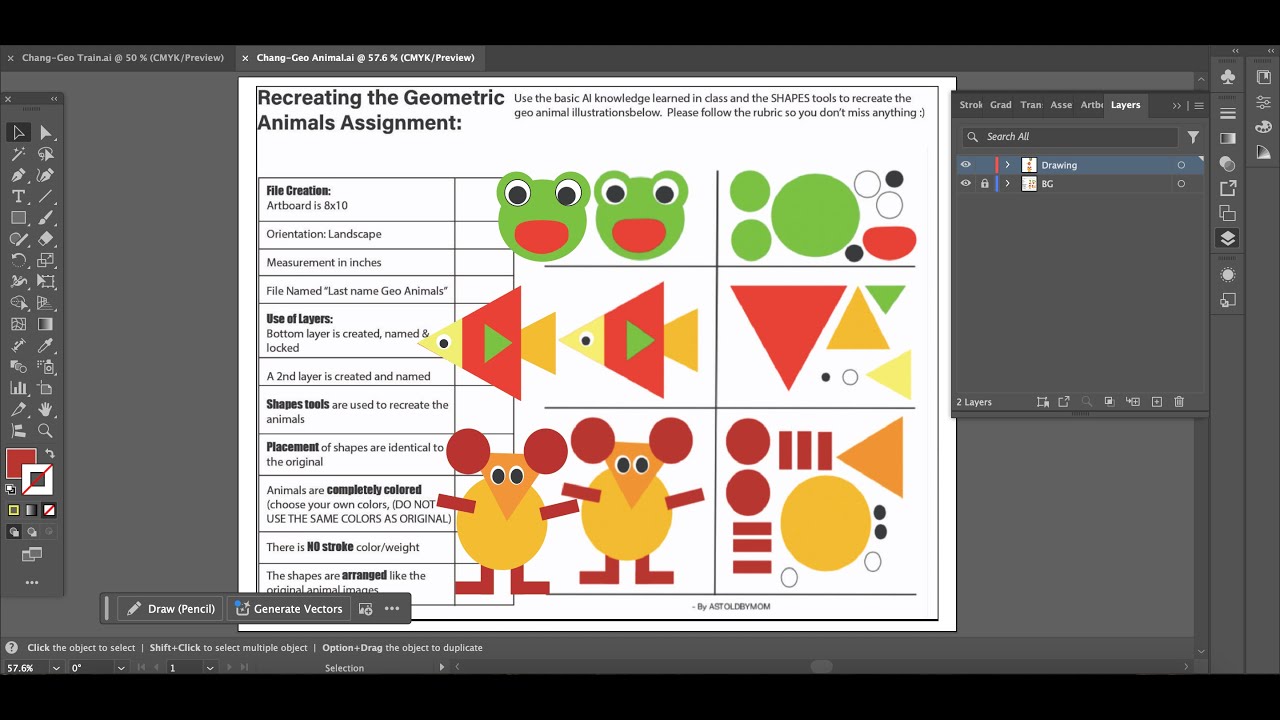1280x720 pixels.
Task: Create new layer with plus icon
Action: (x=1157, y=402)
